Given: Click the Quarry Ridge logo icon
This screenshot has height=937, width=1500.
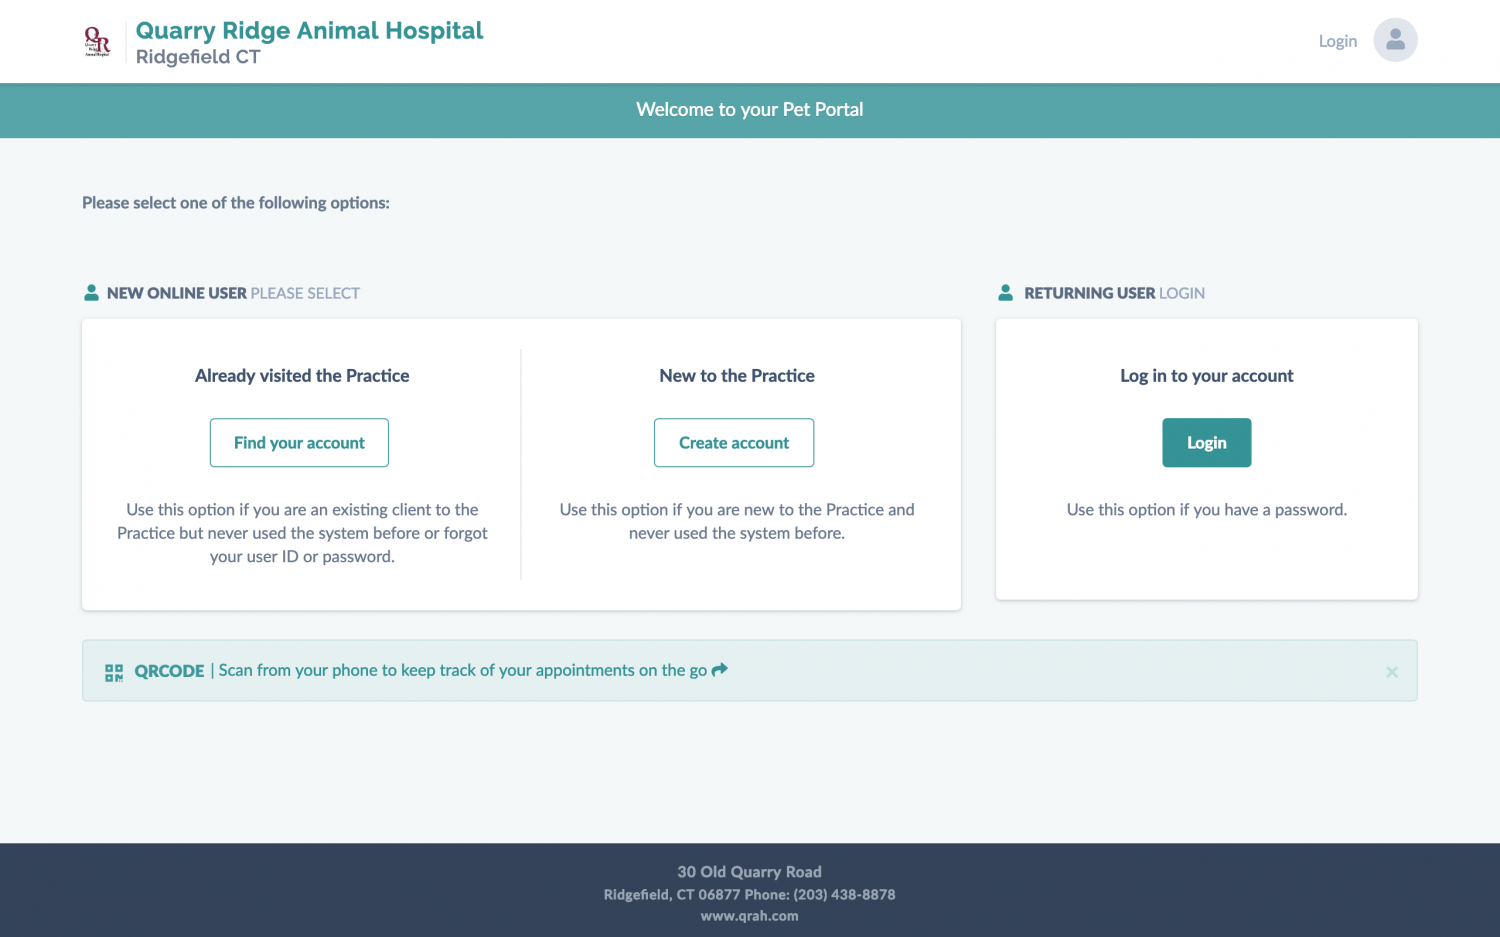Looking at the screenshot, I should 97,41.
